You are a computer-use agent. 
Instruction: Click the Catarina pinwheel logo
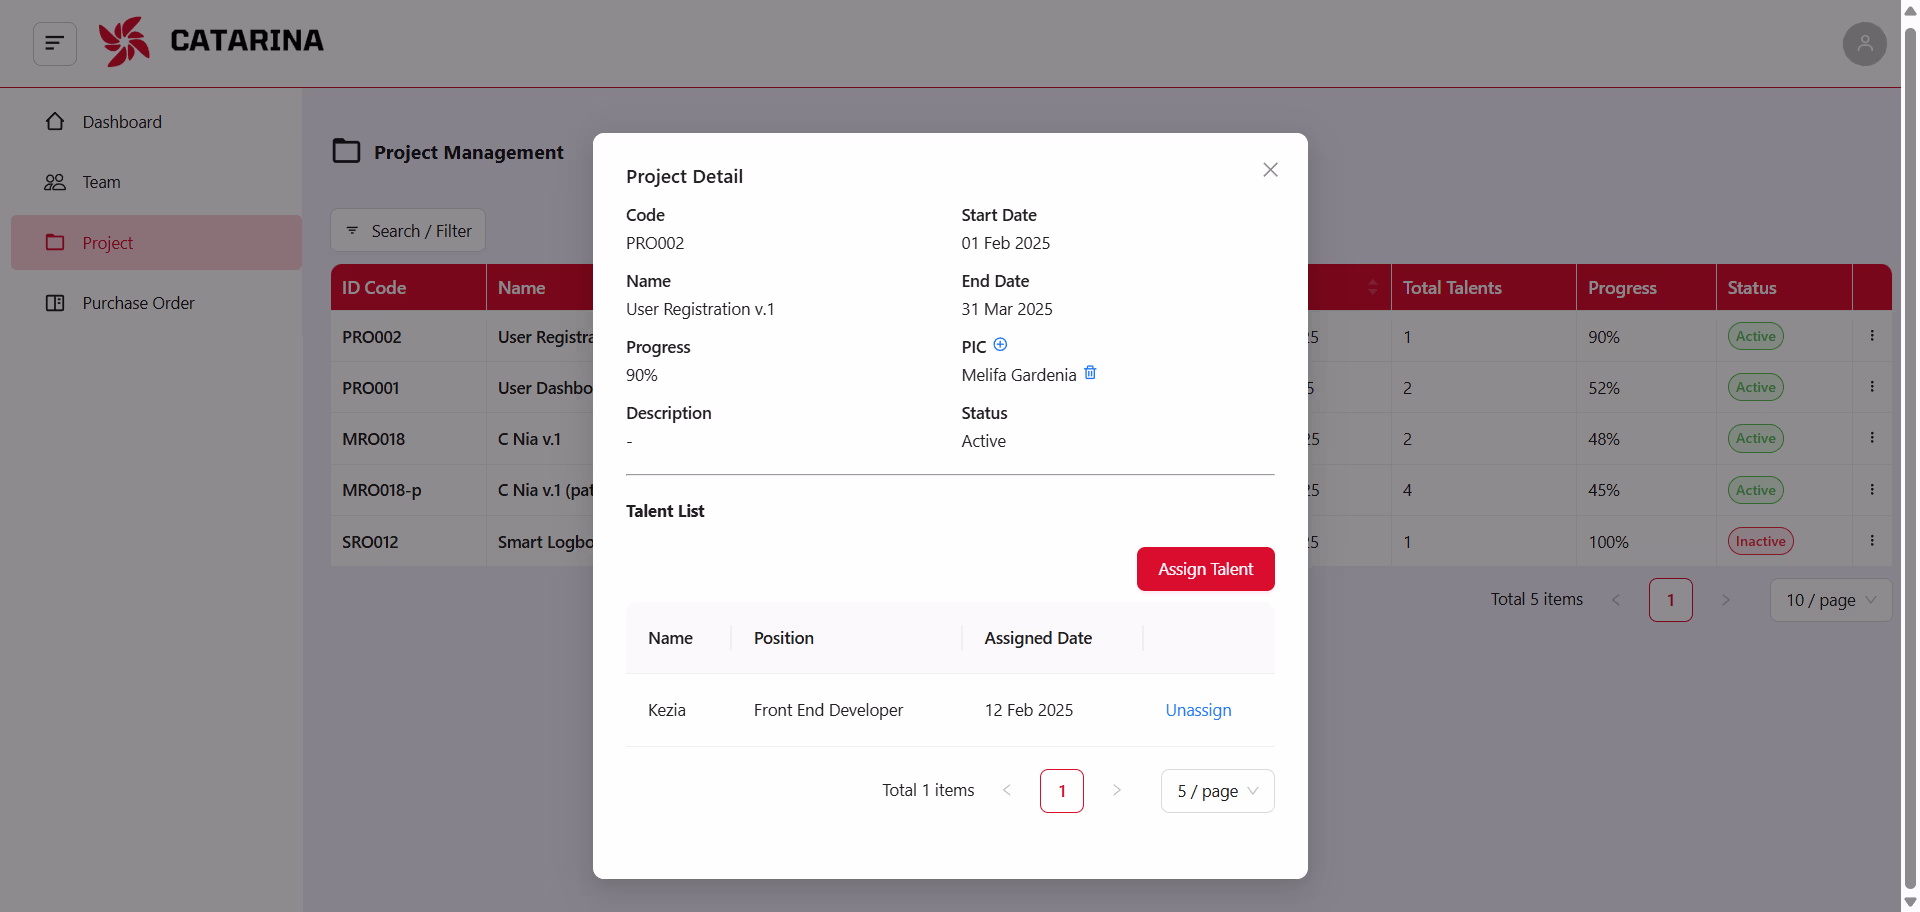(x=125, y=42)
